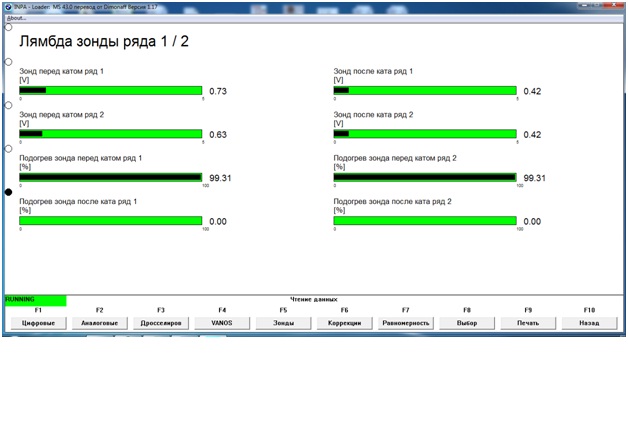
Task: Click the Зонд перед катом ряд 2 voltage bar
Action: coord(111,134)
